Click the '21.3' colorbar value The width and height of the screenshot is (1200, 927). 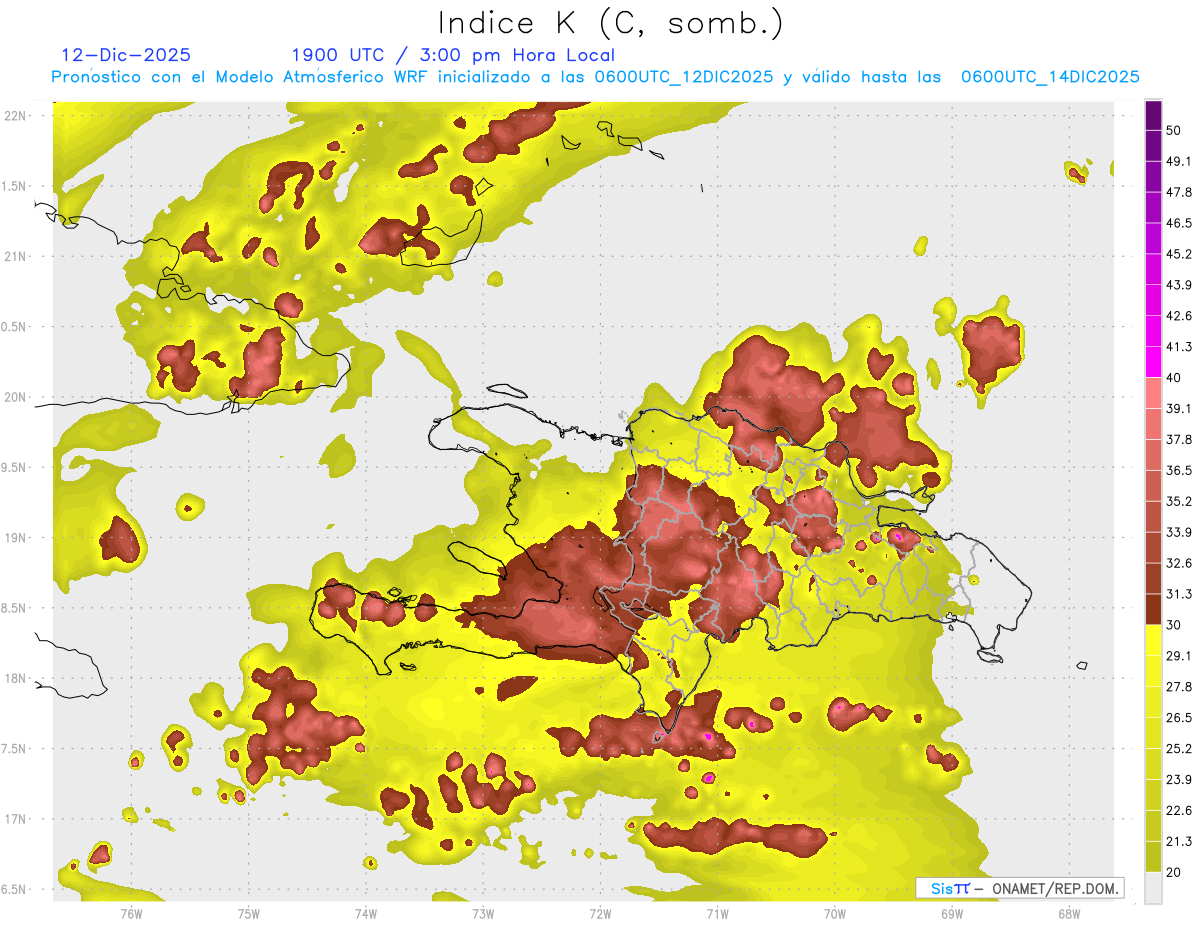pyautogui.click(x=1179, y=841)
